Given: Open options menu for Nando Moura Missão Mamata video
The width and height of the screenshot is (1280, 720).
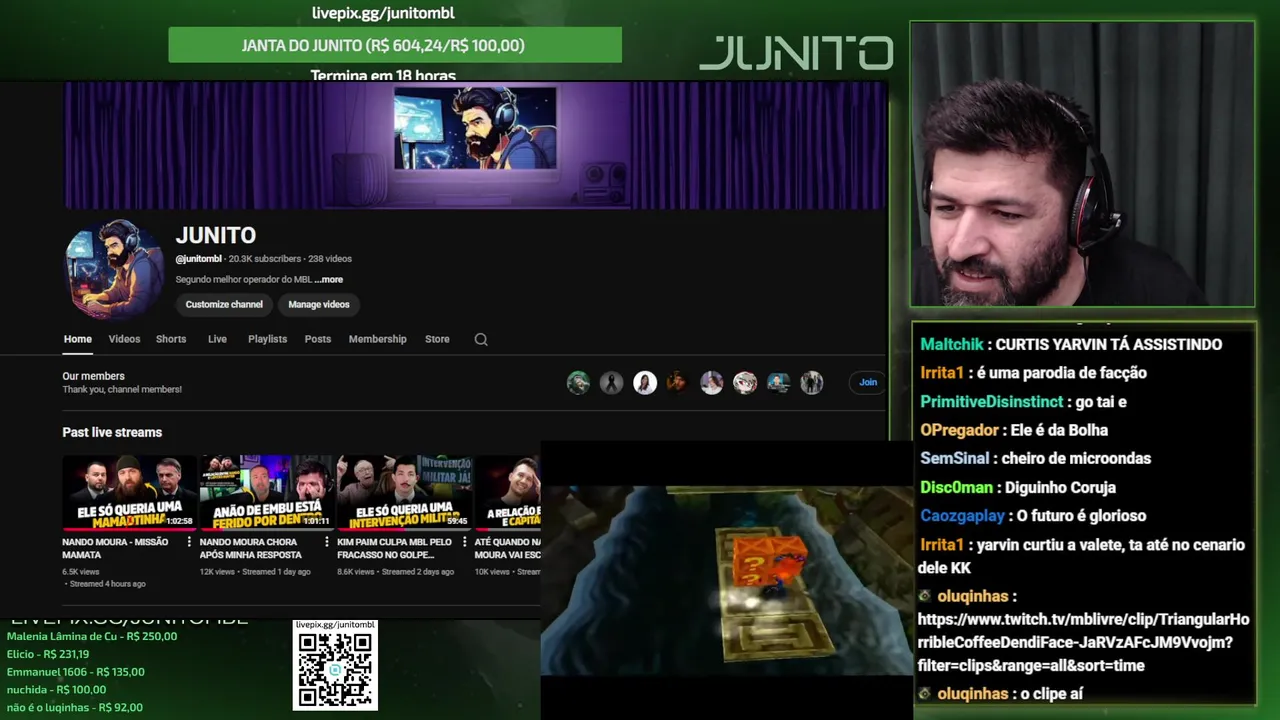Looking at the screenshot, I should tap(189, 542).
